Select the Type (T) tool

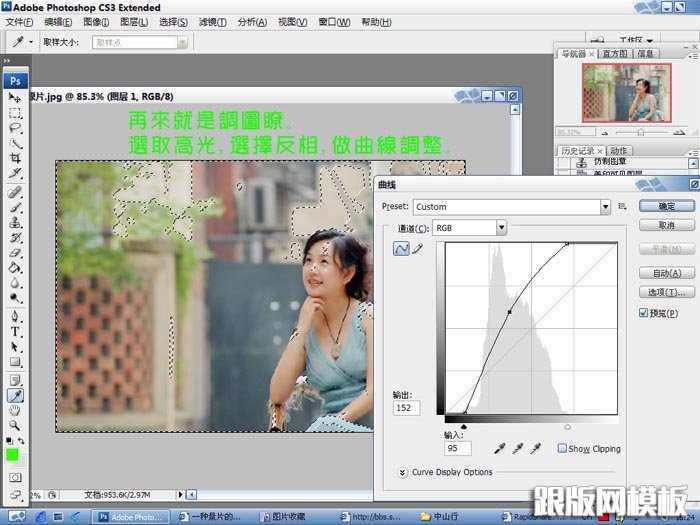(15, 331)
